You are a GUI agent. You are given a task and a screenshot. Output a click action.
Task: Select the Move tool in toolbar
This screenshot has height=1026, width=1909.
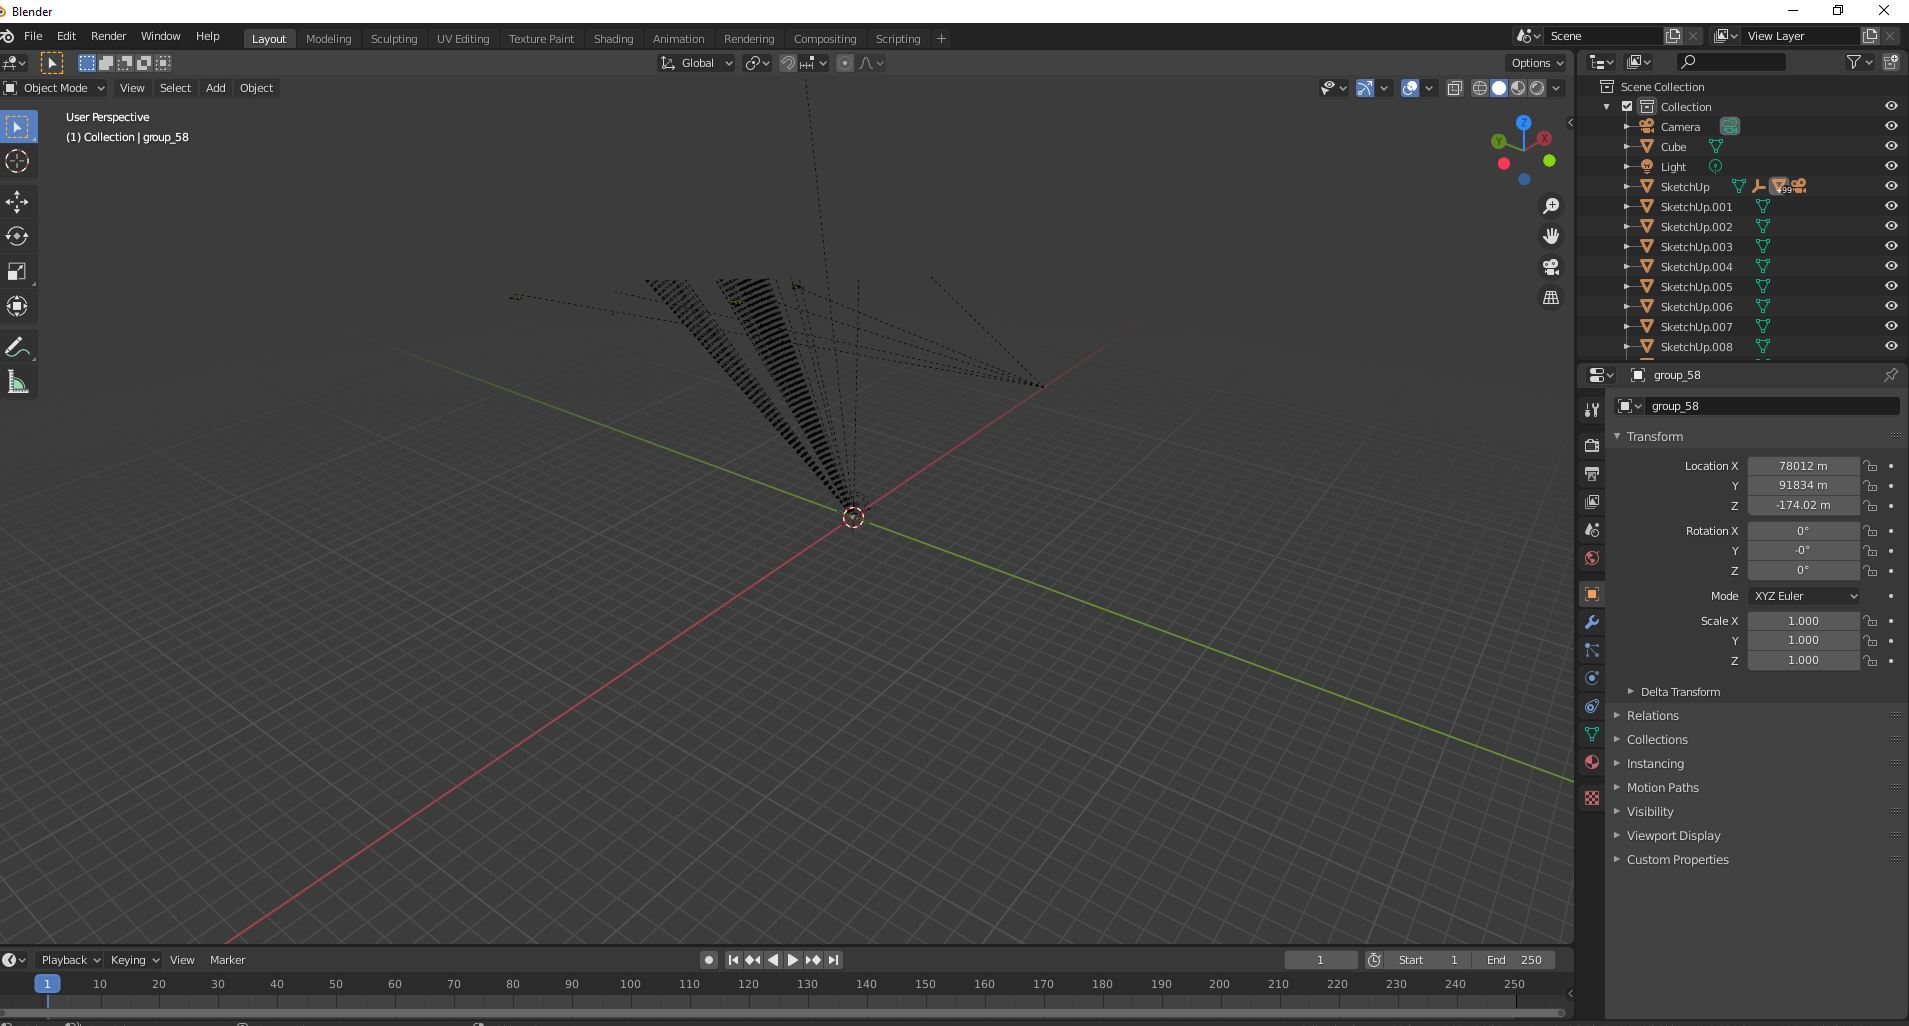pyautogui.click(x=17, y=201)
